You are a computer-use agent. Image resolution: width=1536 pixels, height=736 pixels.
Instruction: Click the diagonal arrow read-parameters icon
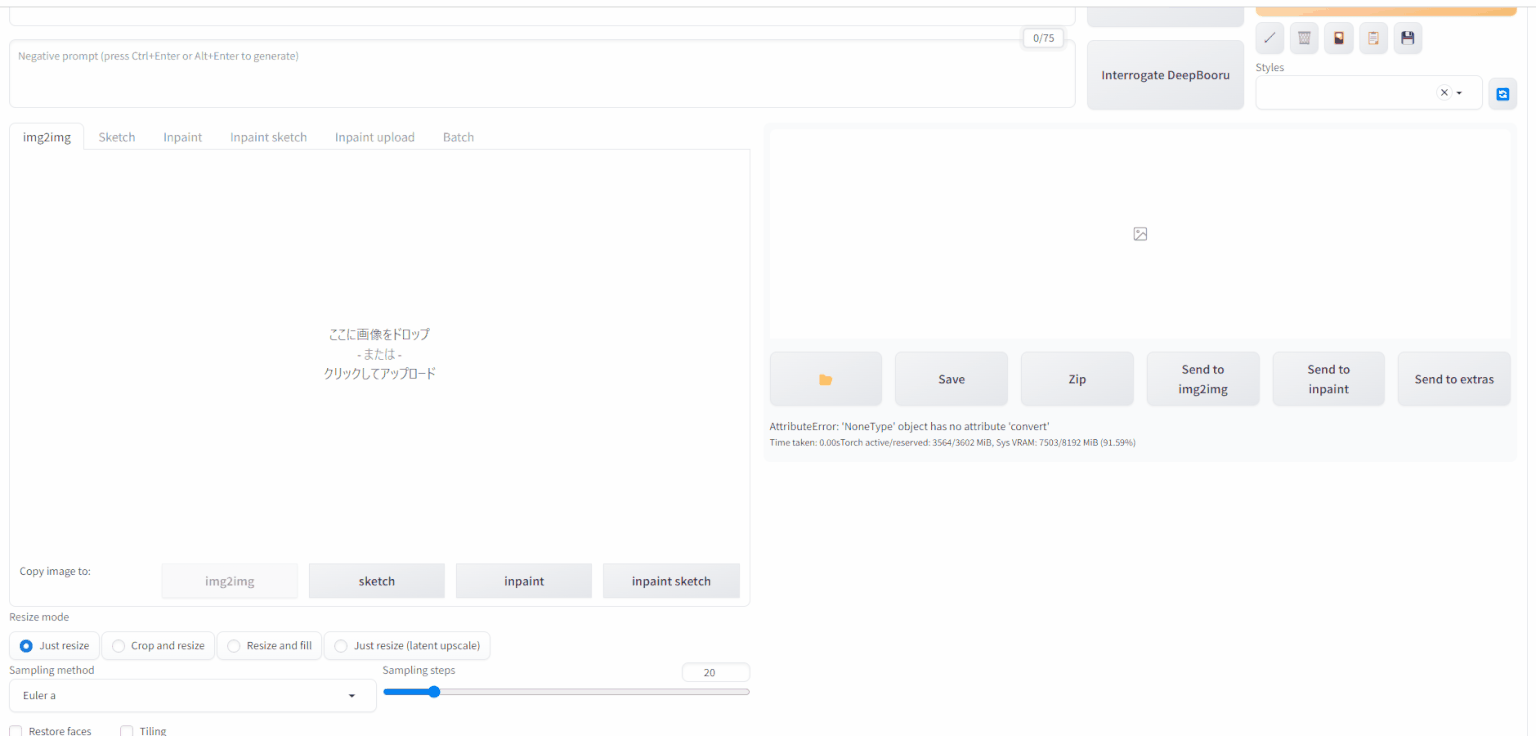coord(1269,39)
